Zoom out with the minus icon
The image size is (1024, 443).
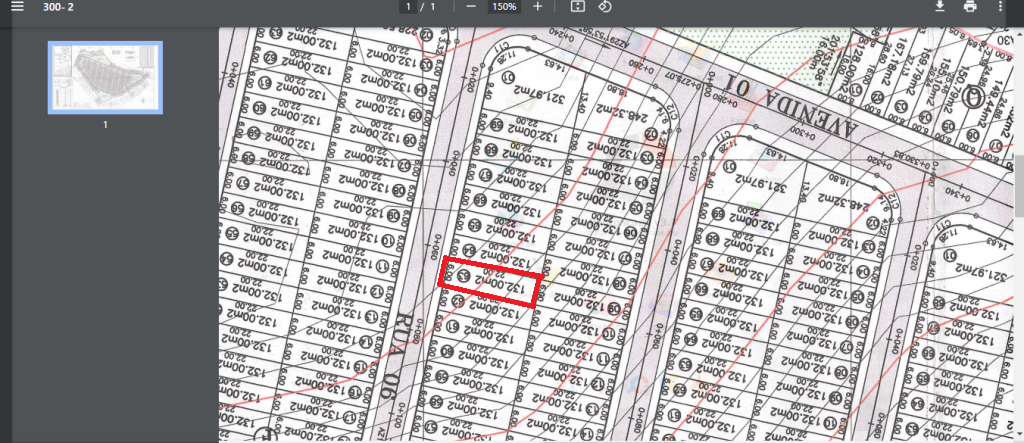(x=470, y=7)
